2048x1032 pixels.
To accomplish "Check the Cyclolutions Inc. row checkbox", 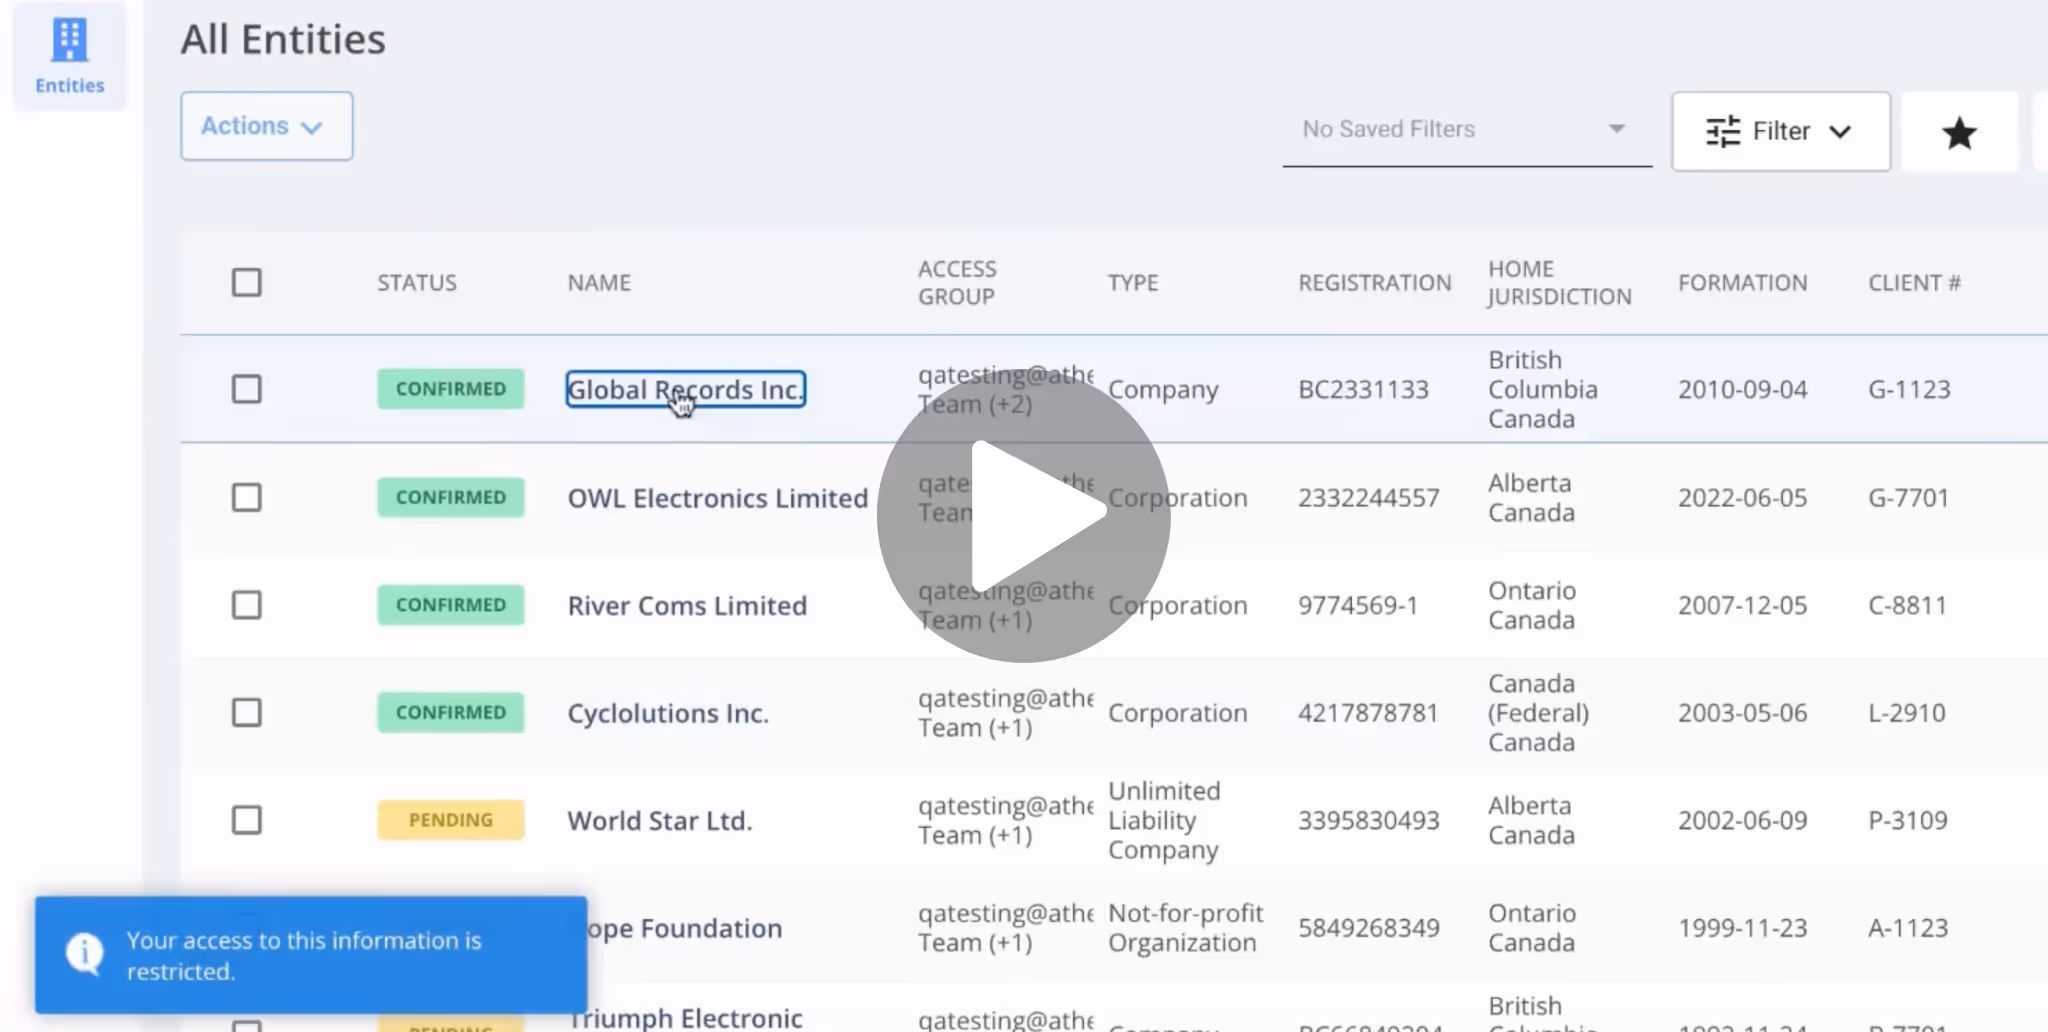I will [x=247, y=713].
